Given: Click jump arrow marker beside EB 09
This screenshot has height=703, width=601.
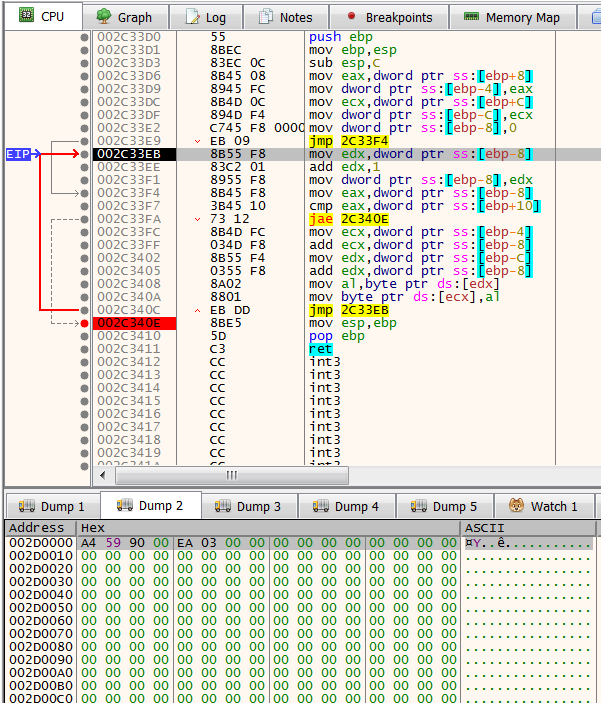Looking at the screenshot, I should click(197, 141).
